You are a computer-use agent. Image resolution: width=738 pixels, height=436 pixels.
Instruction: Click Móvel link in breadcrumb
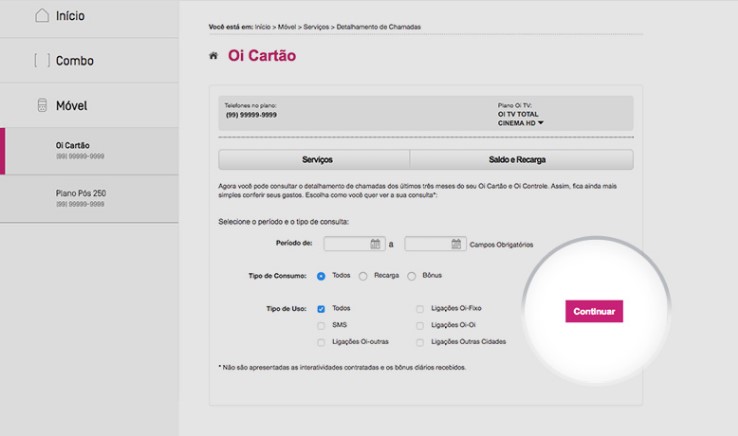pos(287,27)
